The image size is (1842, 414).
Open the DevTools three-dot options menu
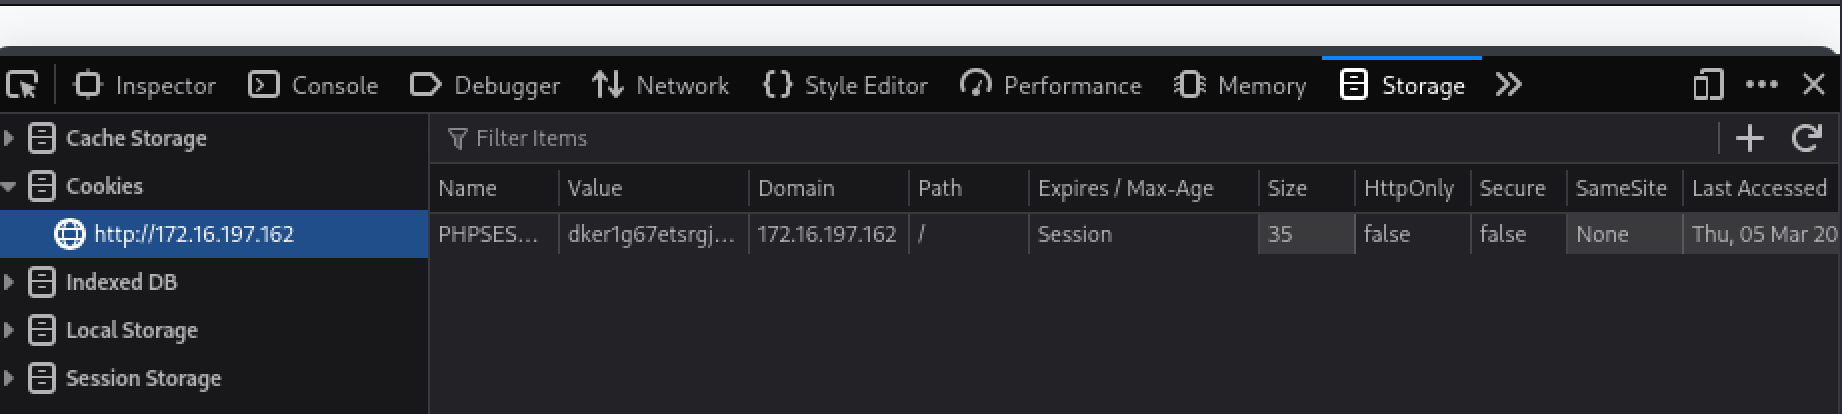click(1761, 86)
